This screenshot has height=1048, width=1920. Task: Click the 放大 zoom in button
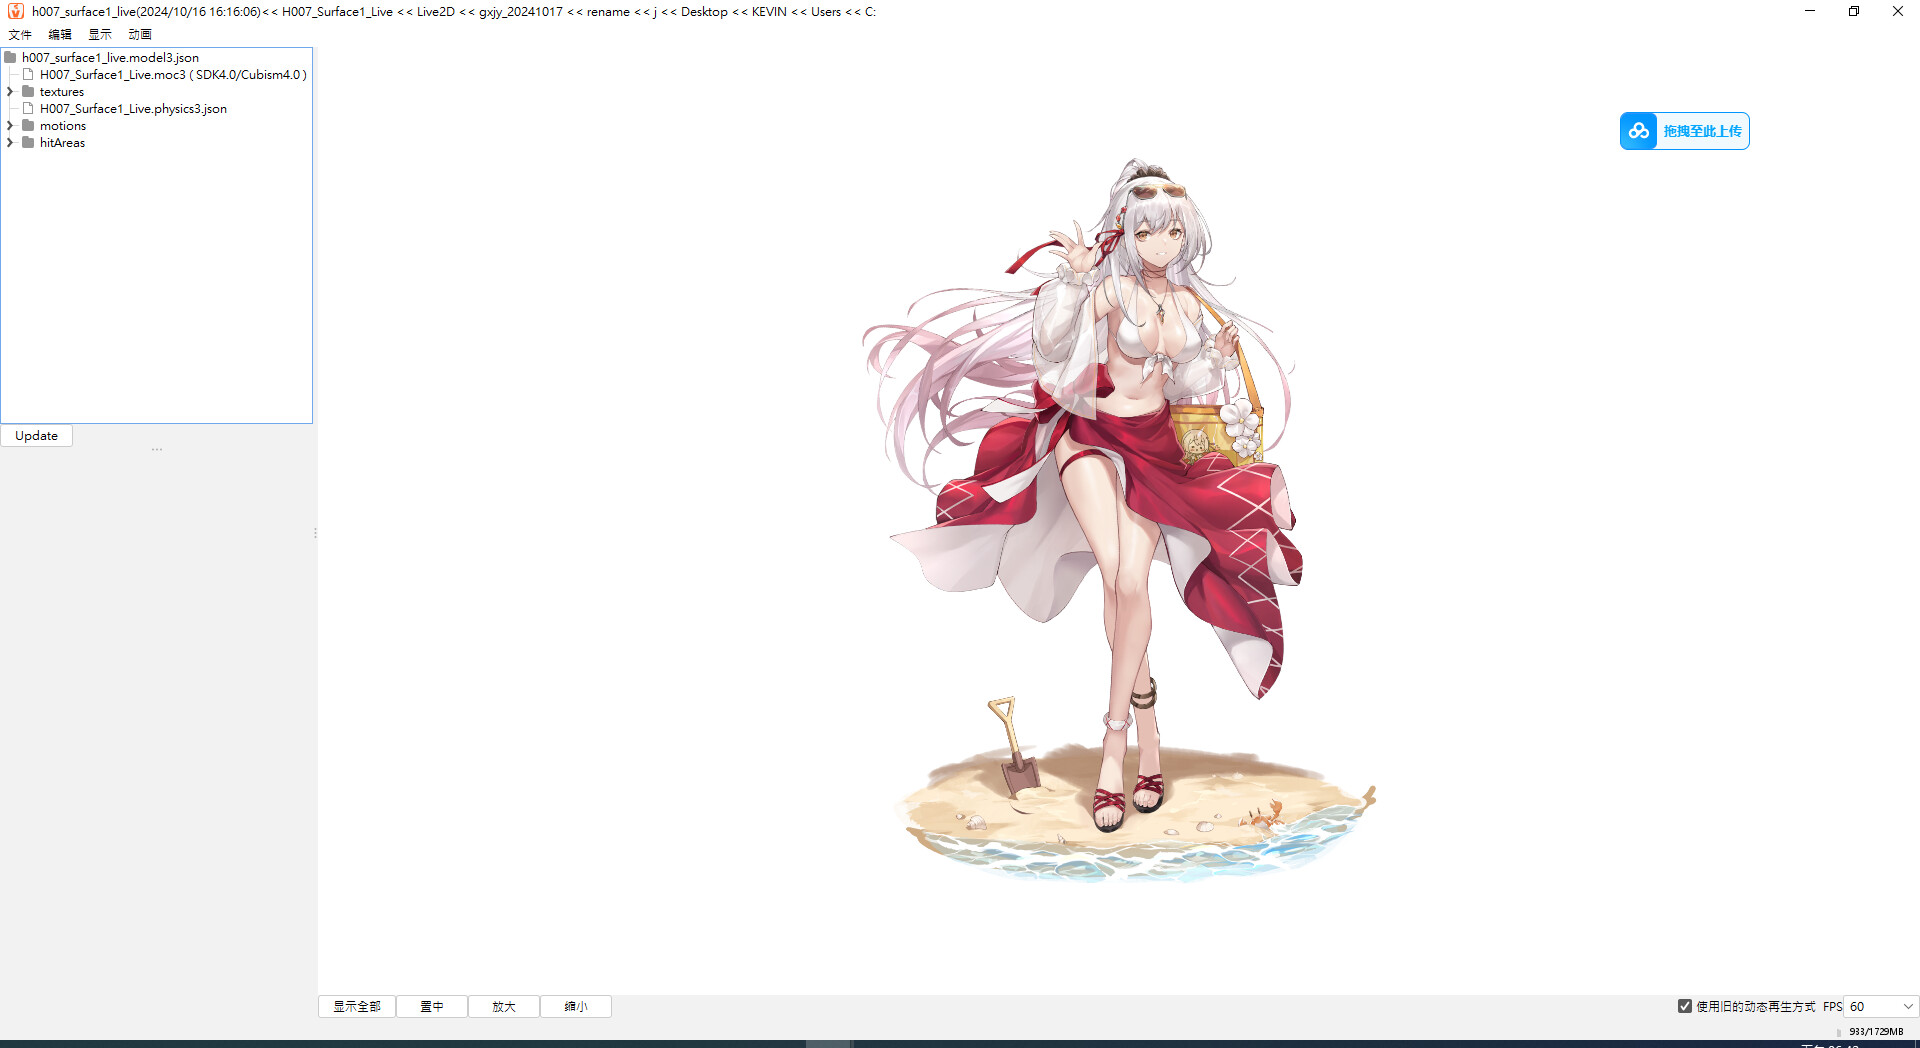(x=504, y=1007)
